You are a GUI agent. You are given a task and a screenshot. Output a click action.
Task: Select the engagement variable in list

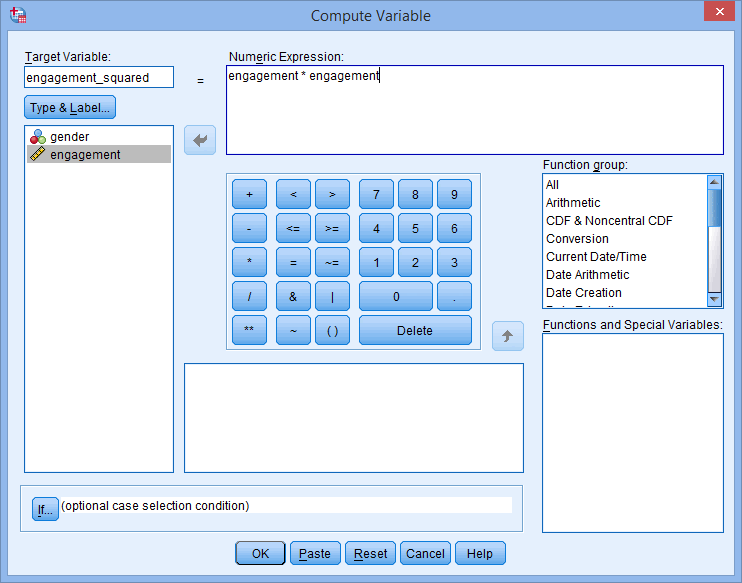coord(85,154)
